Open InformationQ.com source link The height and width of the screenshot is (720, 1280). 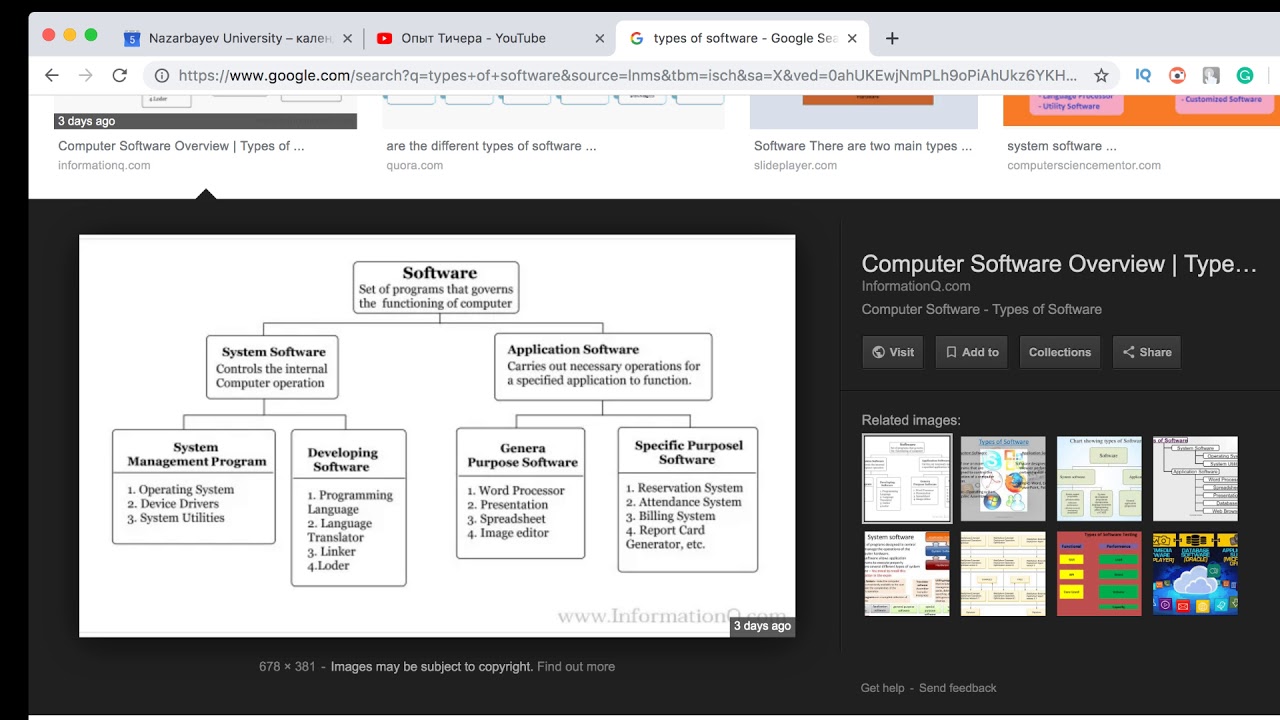point(916,286)
